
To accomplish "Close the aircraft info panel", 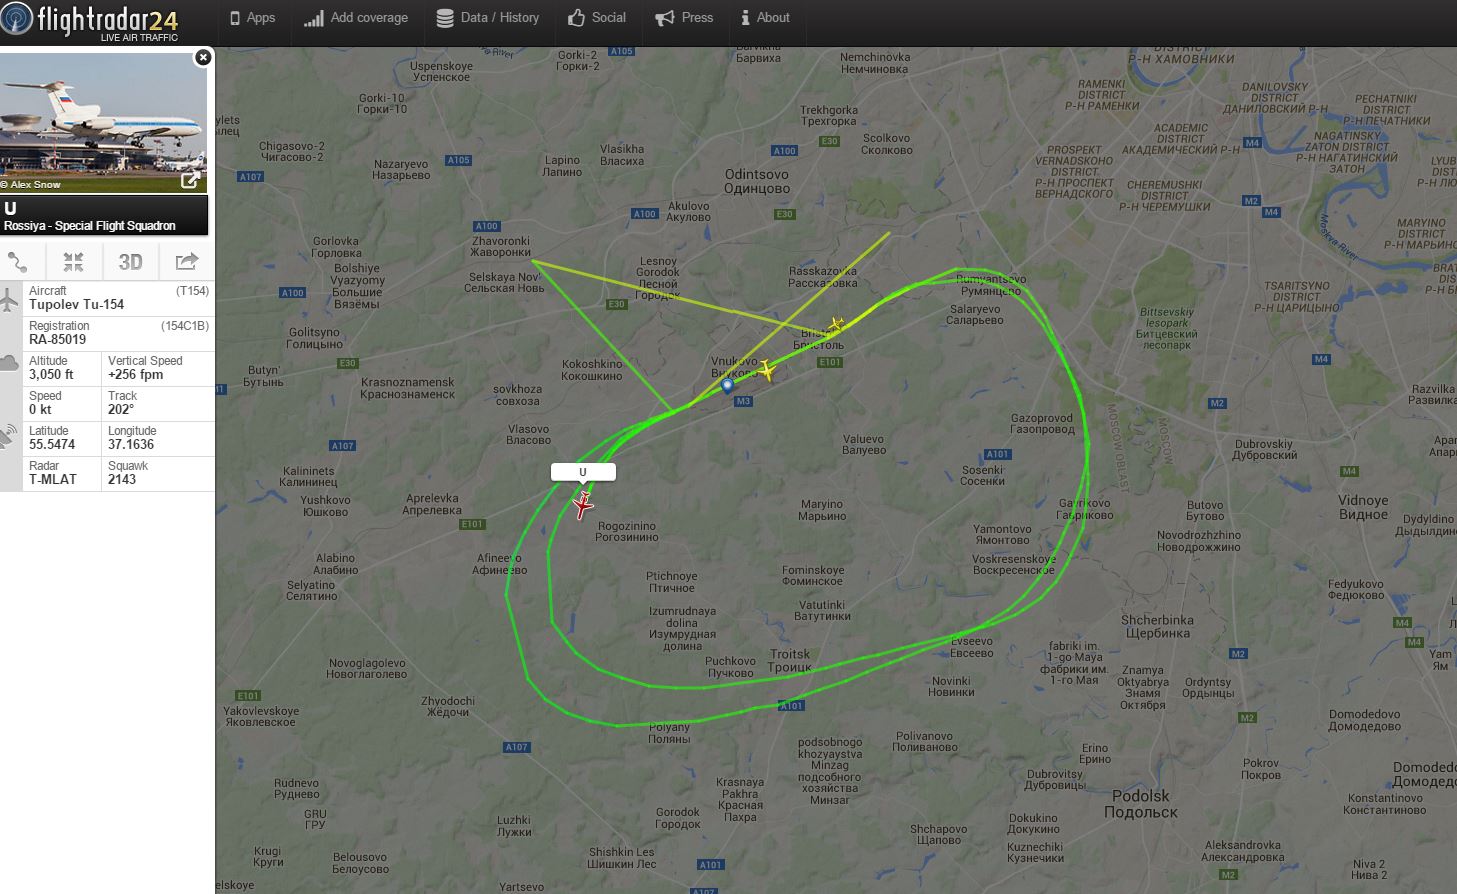I will click(x=203, y=57).
